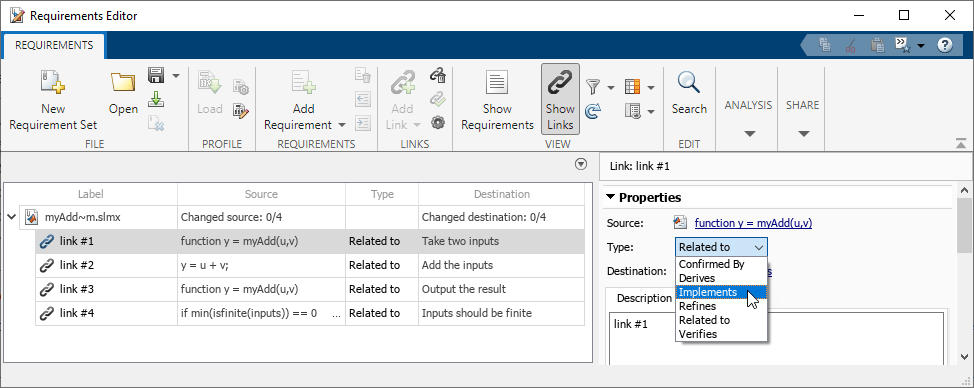This screenshot has width=974, height=388.
Task: Click the profile settings gear icon
Action: pos(241,88)
